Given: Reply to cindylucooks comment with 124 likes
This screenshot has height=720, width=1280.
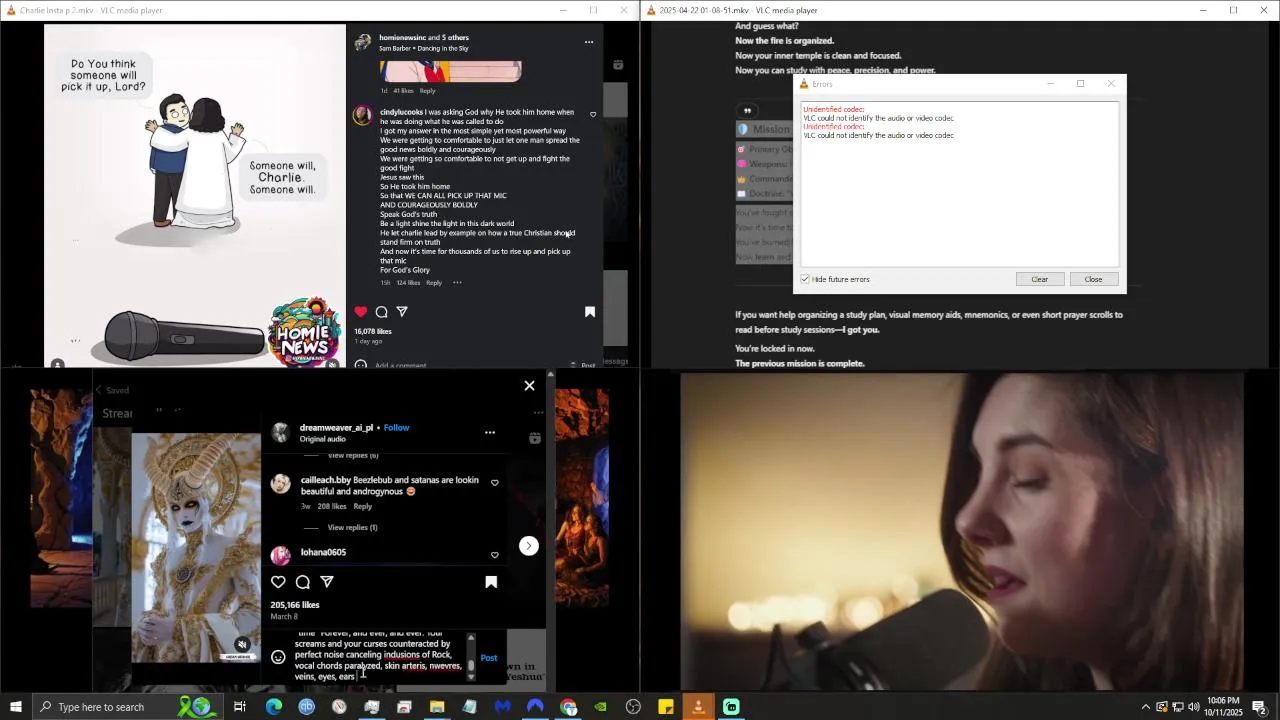Looking at the screenshot, I should [434, 283].
